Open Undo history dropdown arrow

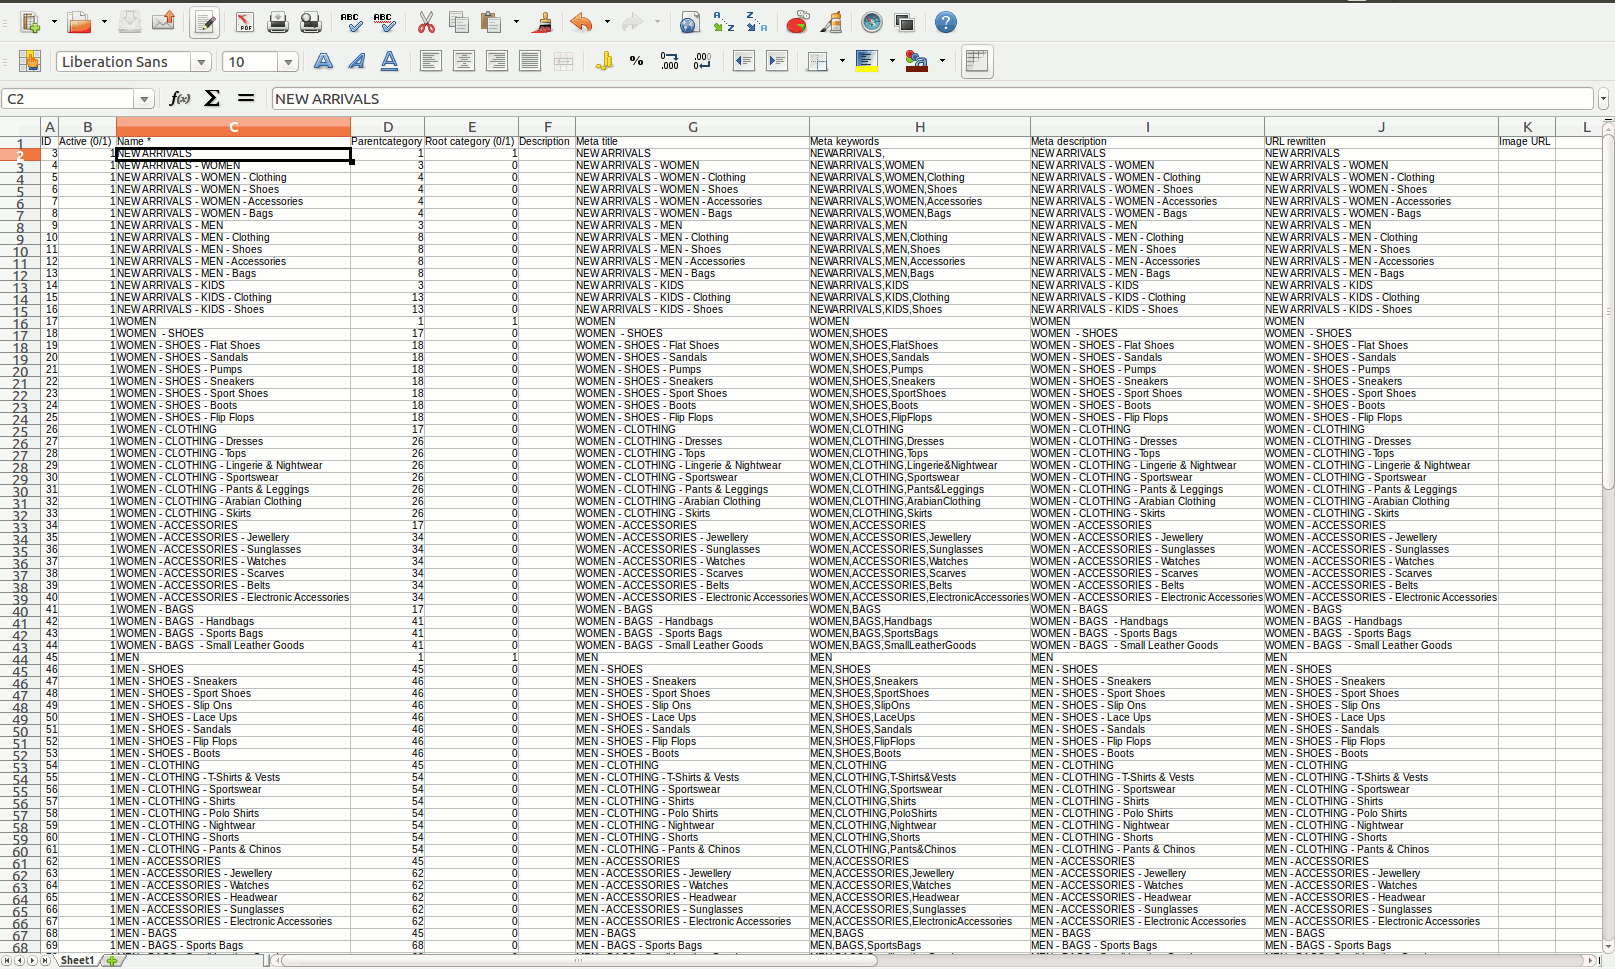click(x=607, y=22)
